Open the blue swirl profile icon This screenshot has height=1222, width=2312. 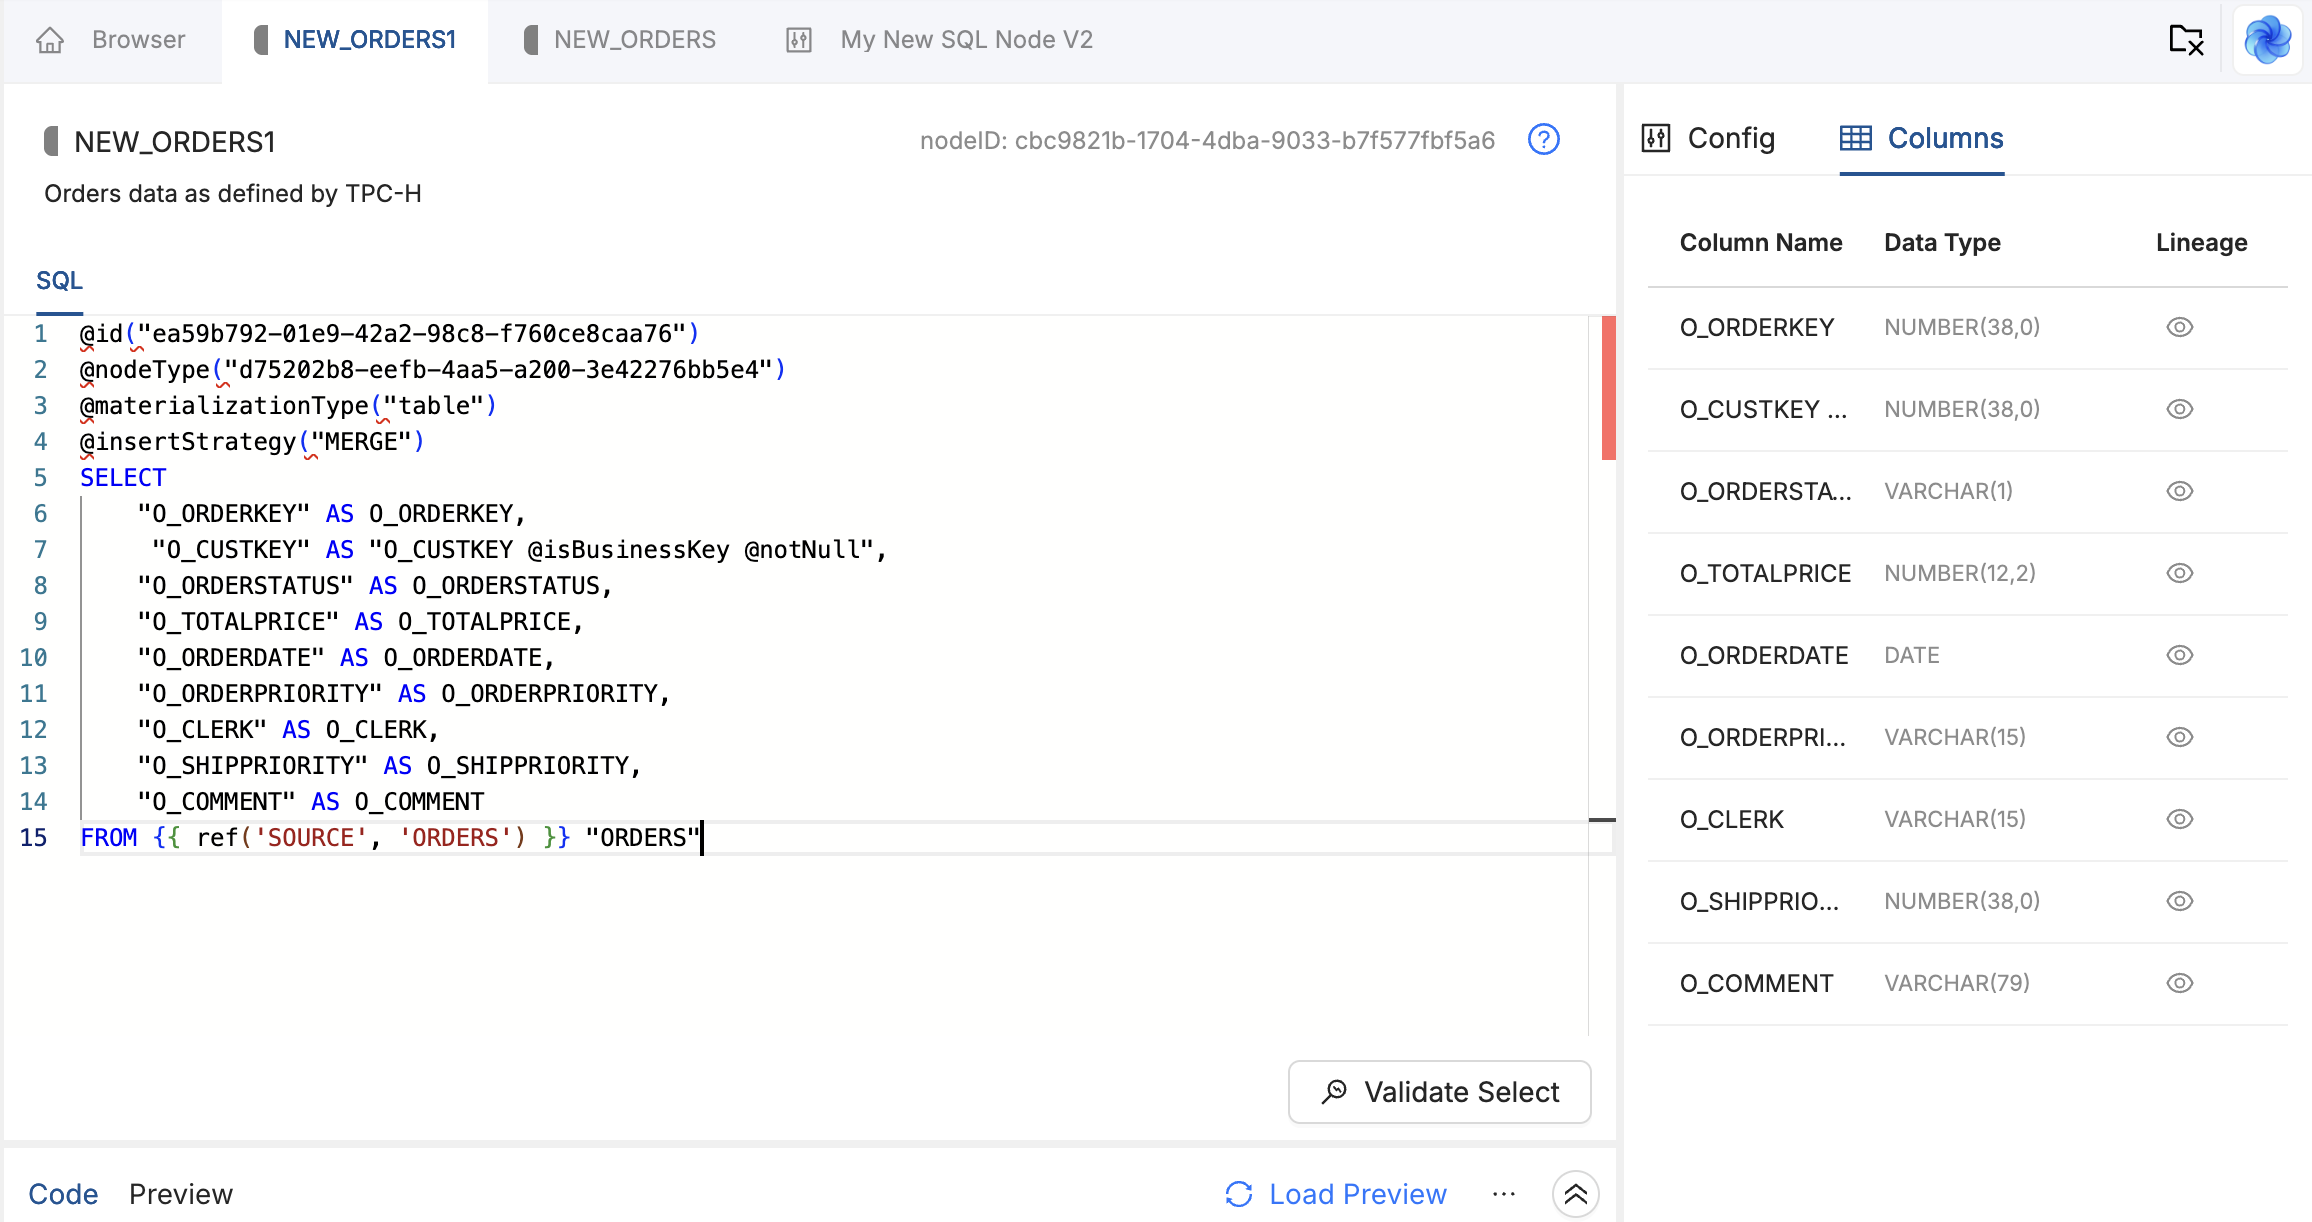click(2267, 40)
